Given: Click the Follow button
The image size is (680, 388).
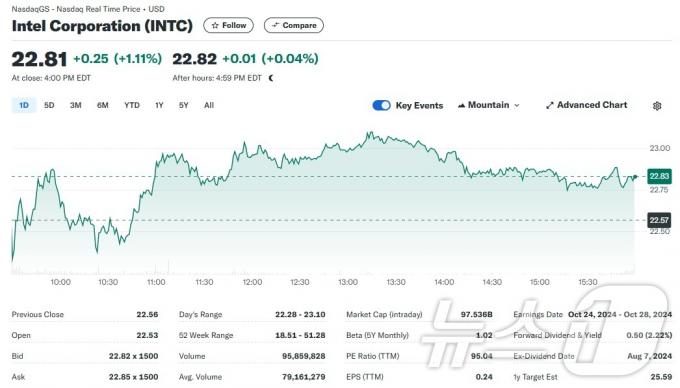Looking at the screenshot, I should (x=229, y=26).
